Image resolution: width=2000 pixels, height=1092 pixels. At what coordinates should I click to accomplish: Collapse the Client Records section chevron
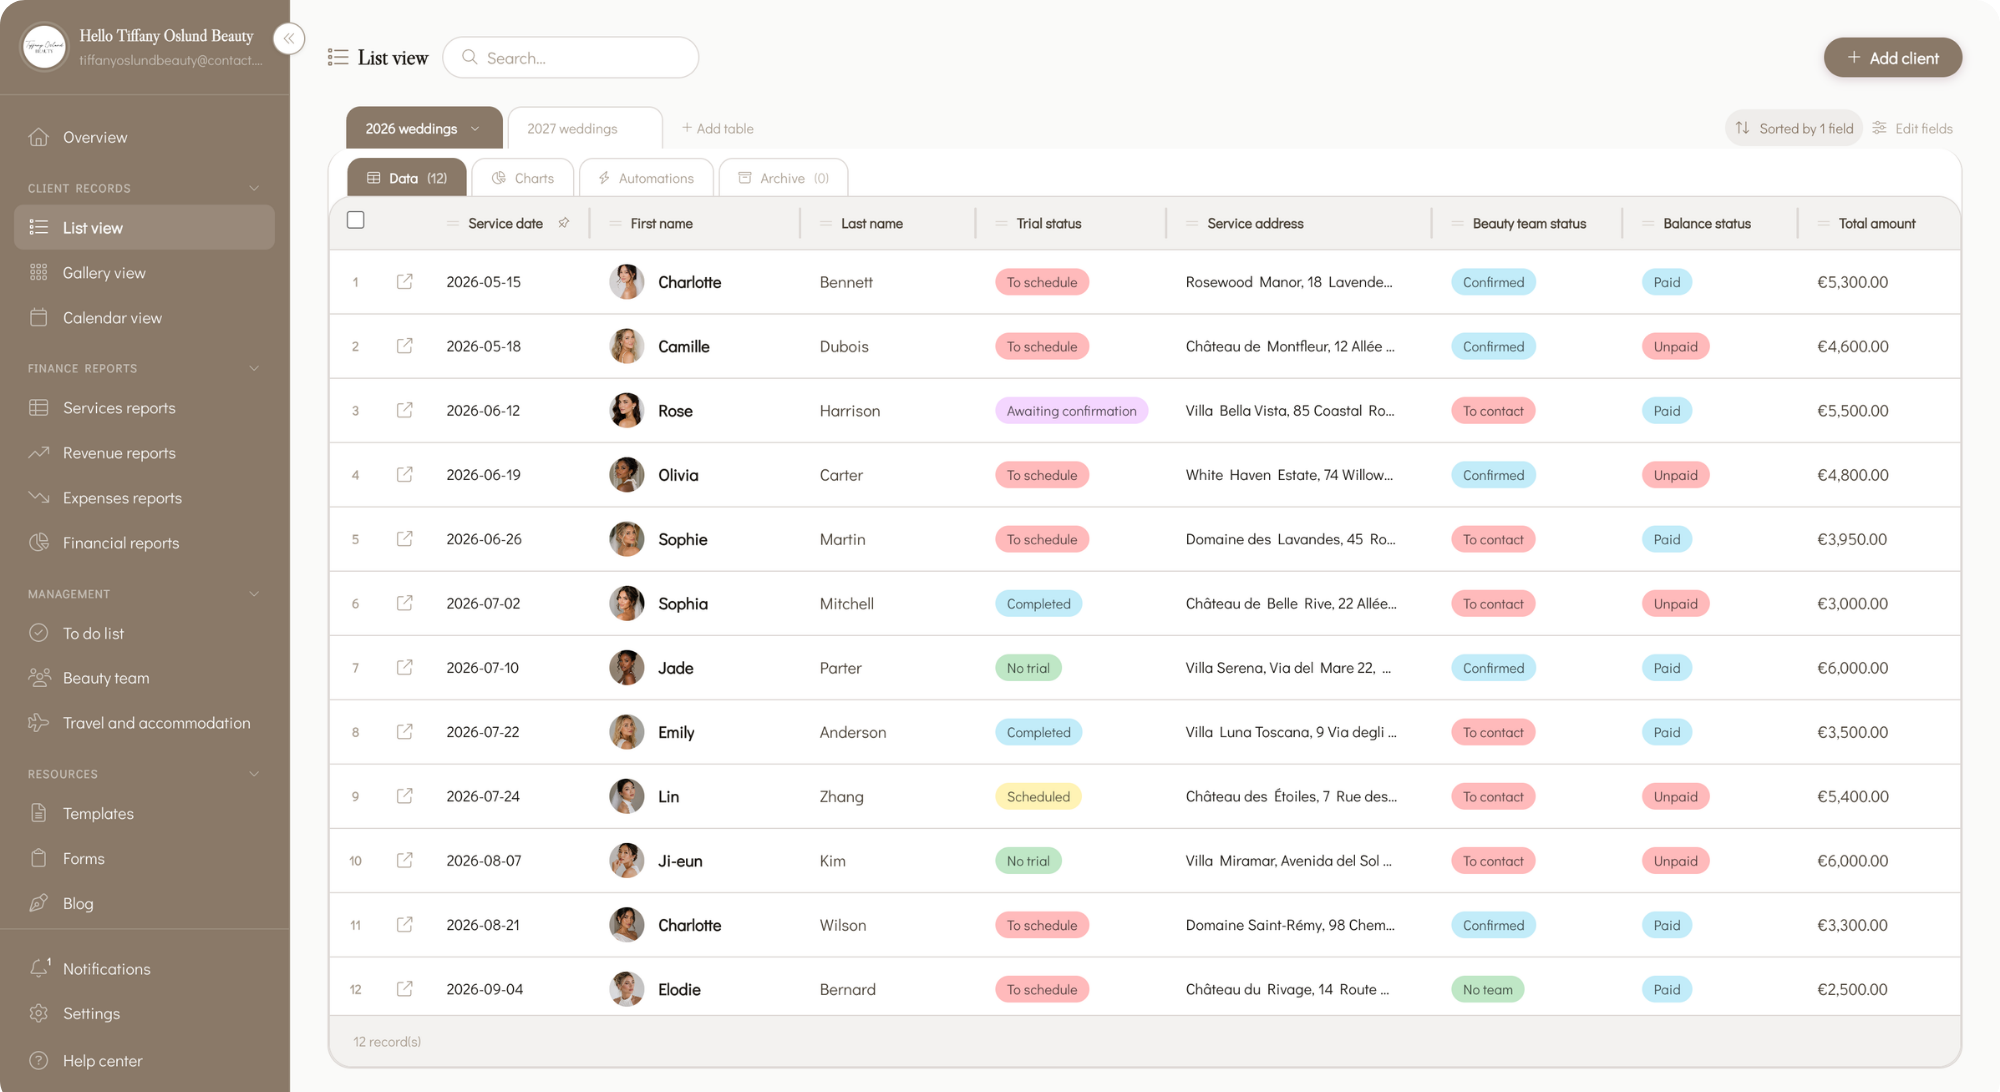tap(254, 188)
